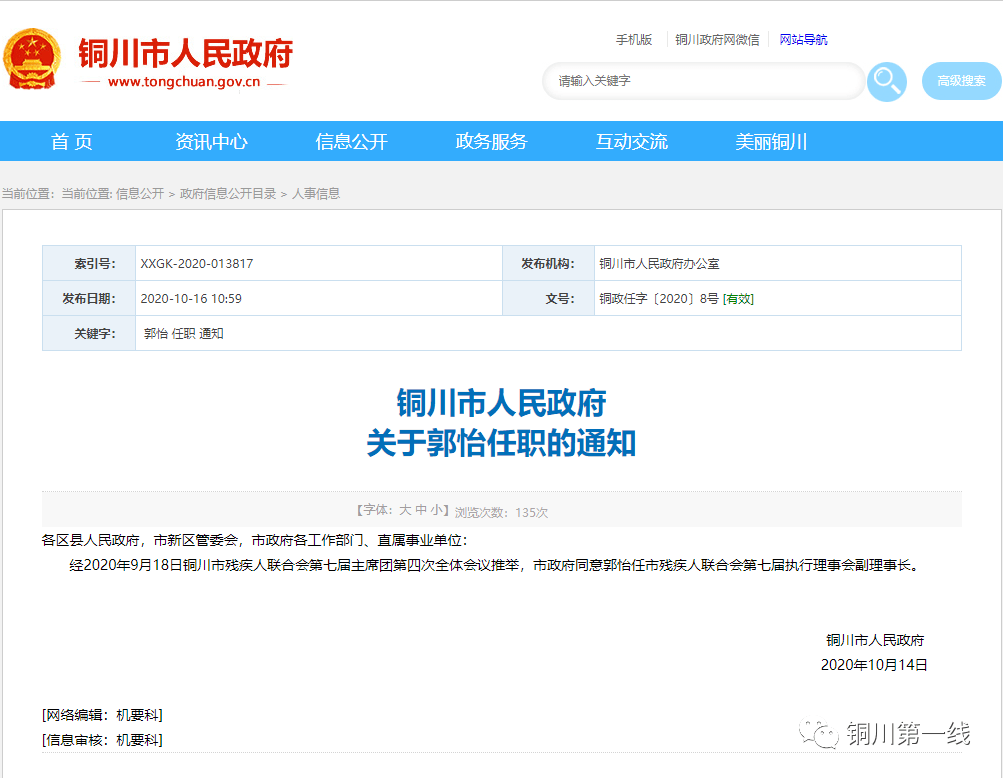The height and width of the screenshot is (778, 1003).
Task: Open 高级搜索 advanced search
Action: 961,81
